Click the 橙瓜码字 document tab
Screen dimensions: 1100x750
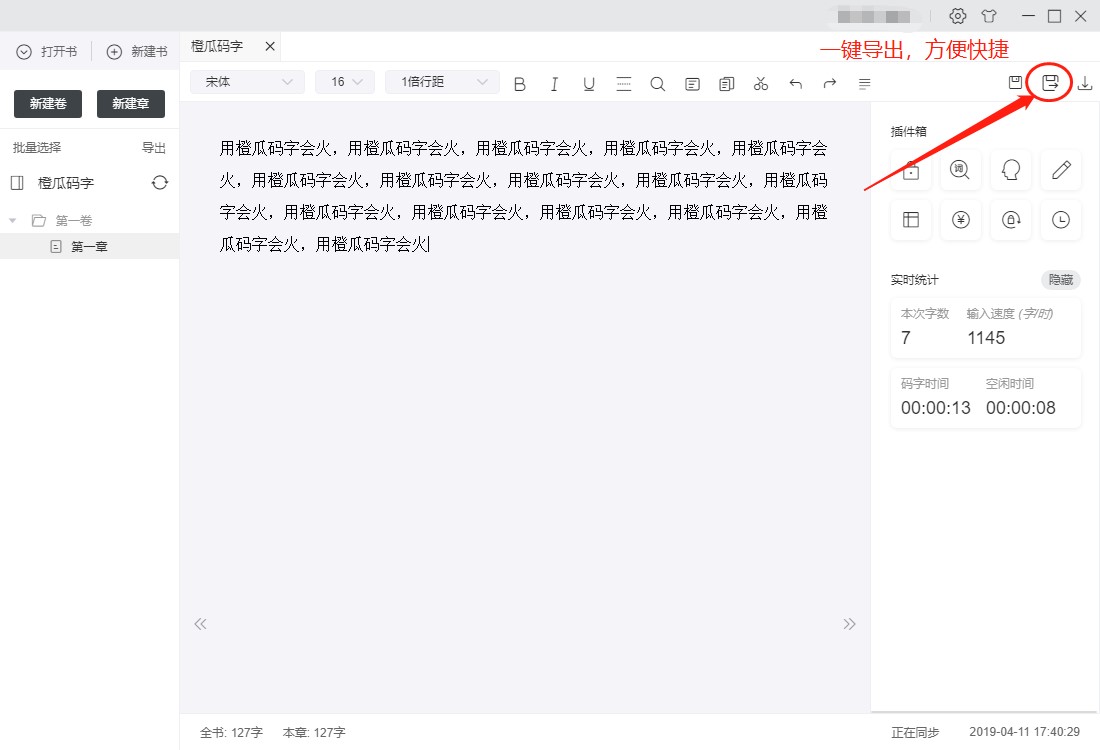(x=218, y=47)
